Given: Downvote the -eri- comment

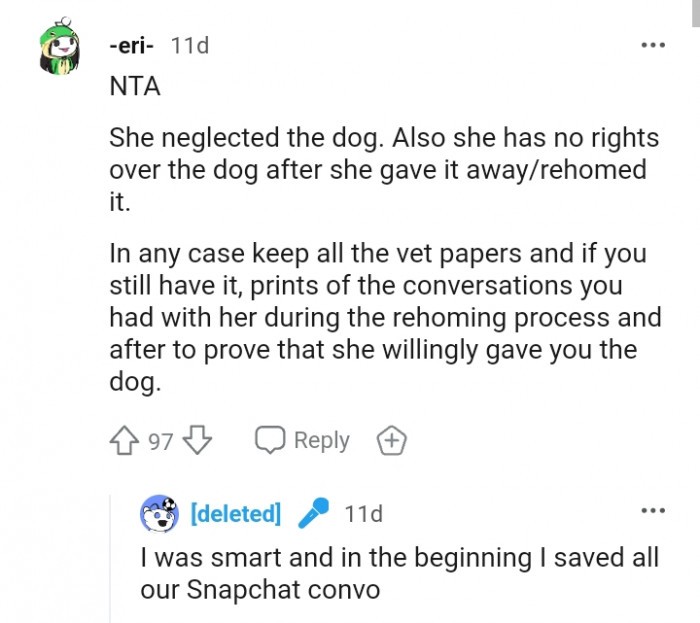Looking at the screenshot, I should coord(197,441).
